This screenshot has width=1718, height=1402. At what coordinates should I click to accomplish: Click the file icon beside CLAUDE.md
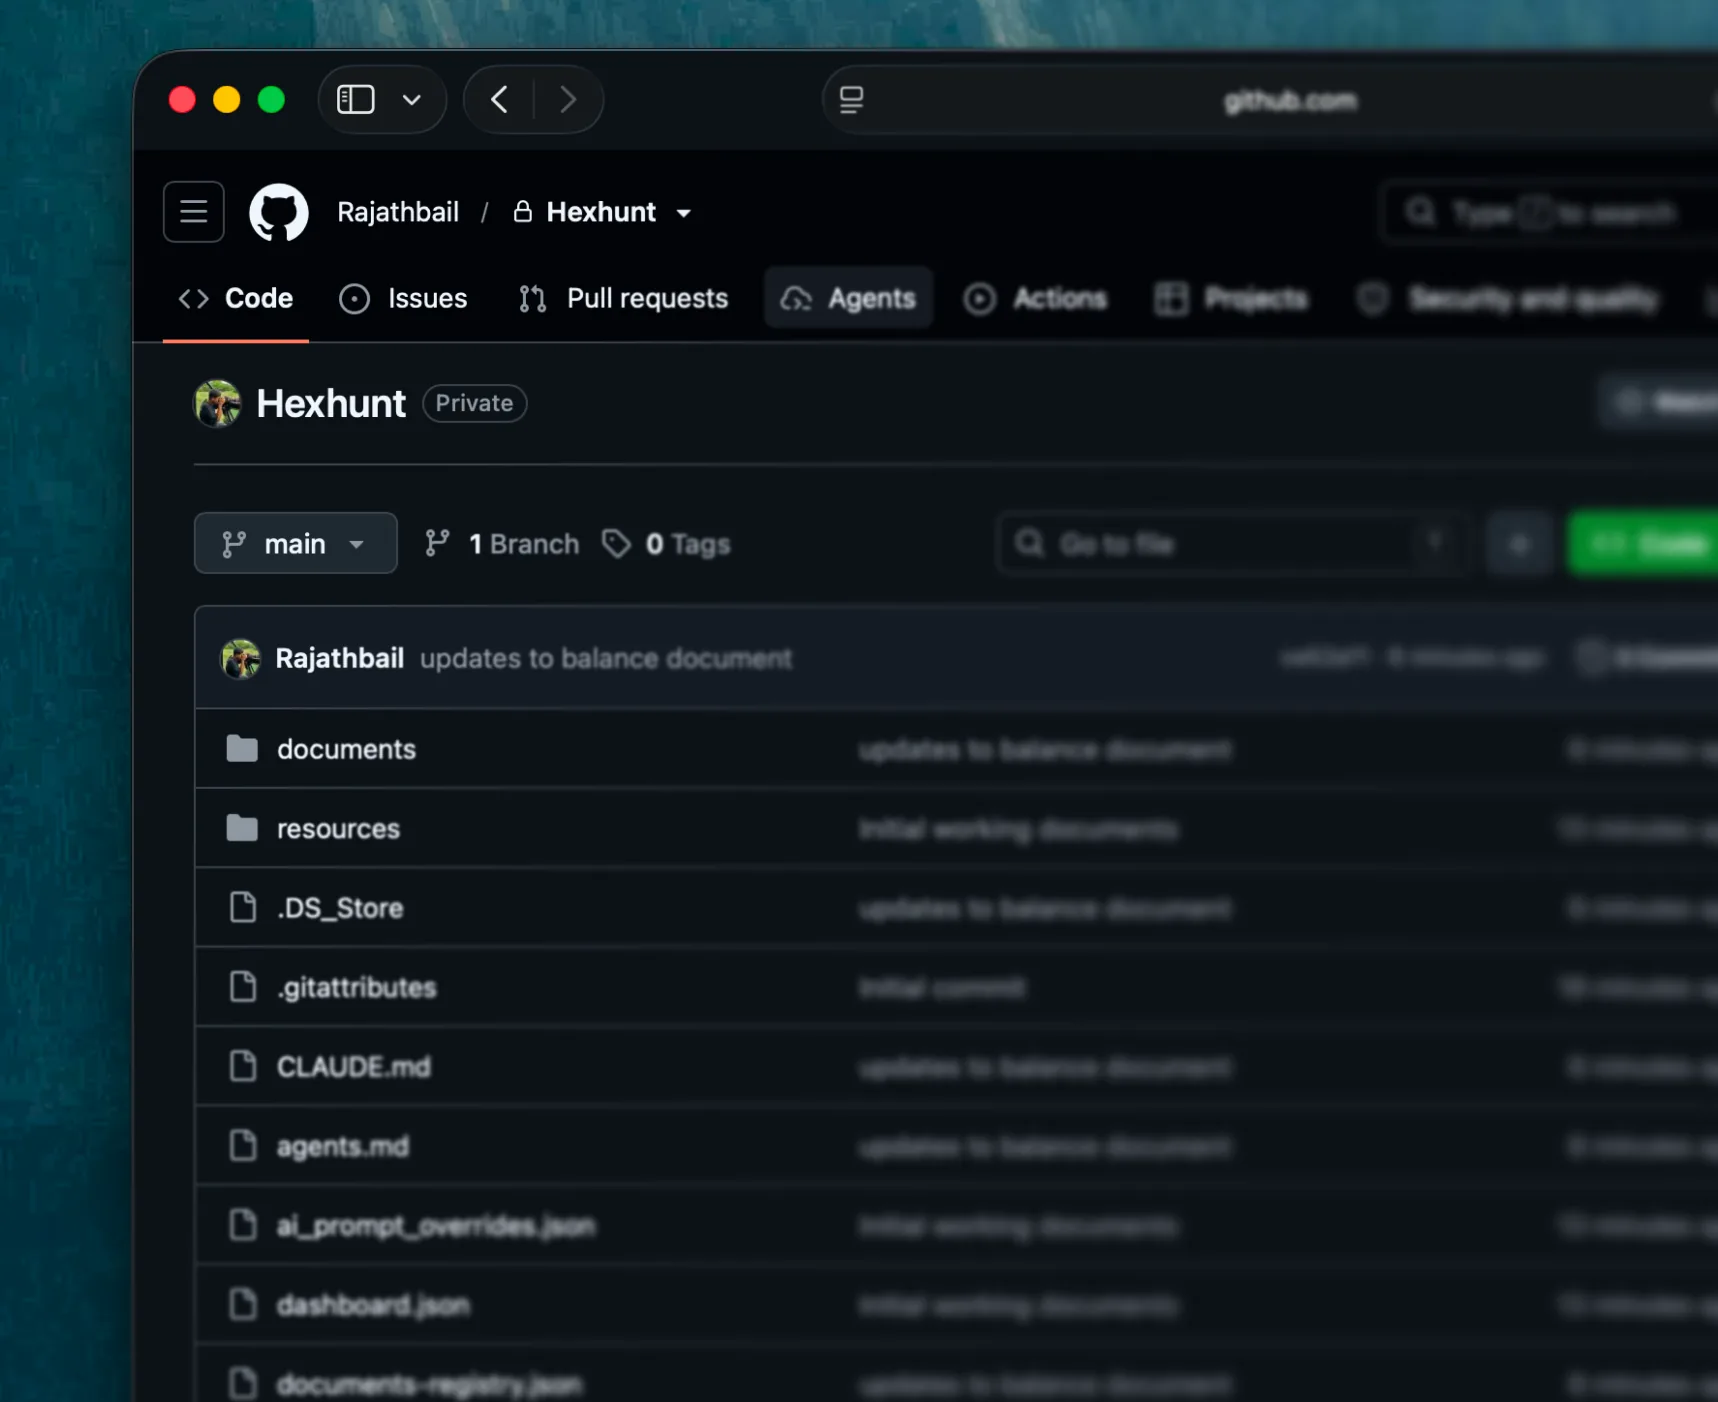click(x=243, y=1066)
